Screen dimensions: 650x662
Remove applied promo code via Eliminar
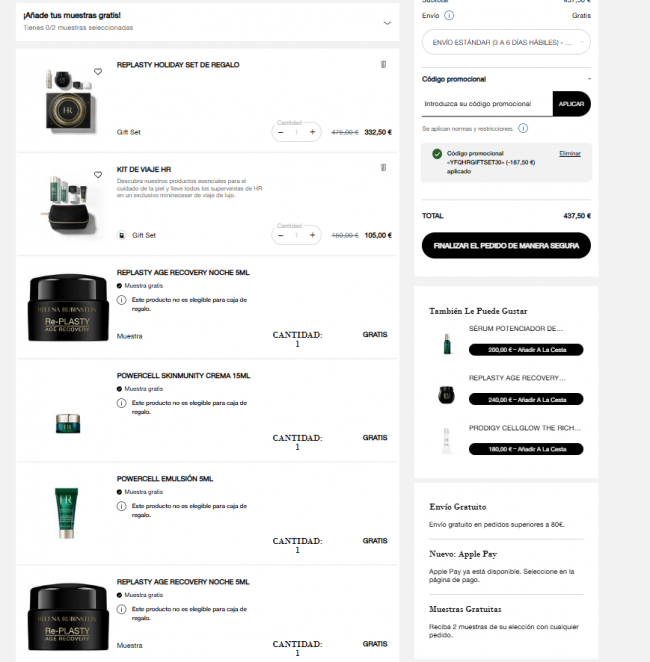tap(570, 154)
